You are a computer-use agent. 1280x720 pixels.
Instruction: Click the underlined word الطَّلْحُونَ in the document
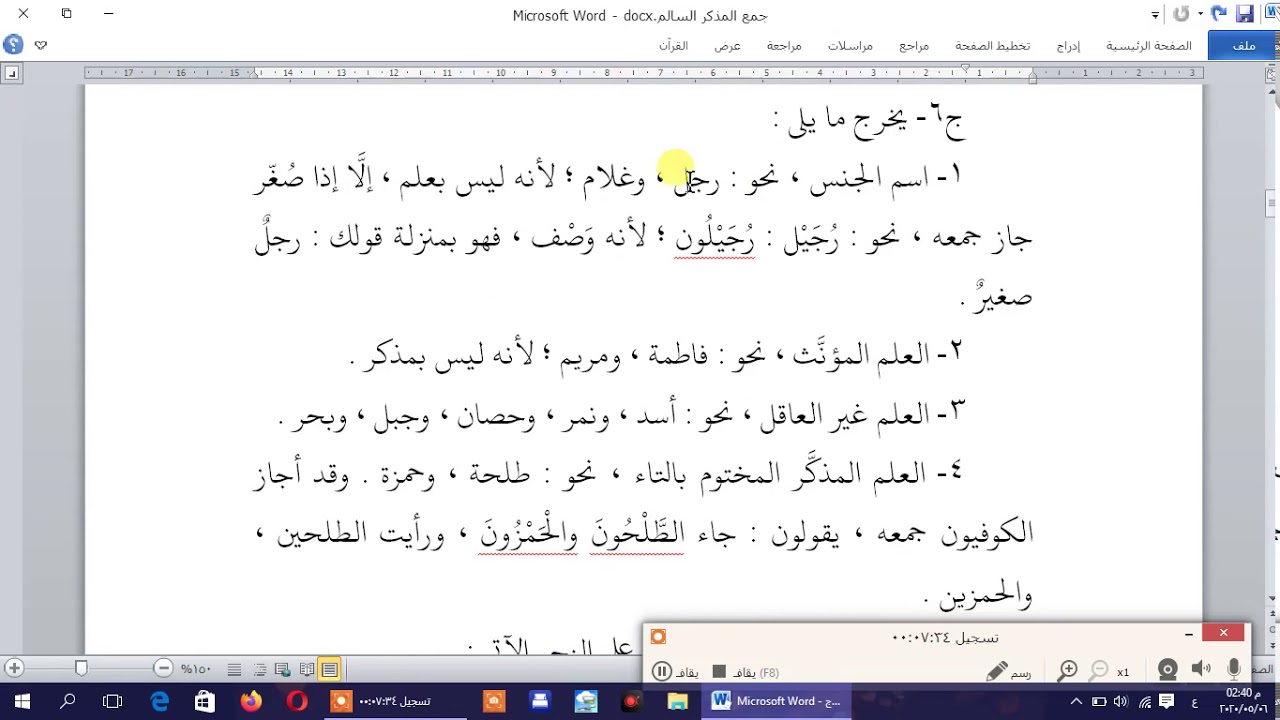tap(636, 535)
